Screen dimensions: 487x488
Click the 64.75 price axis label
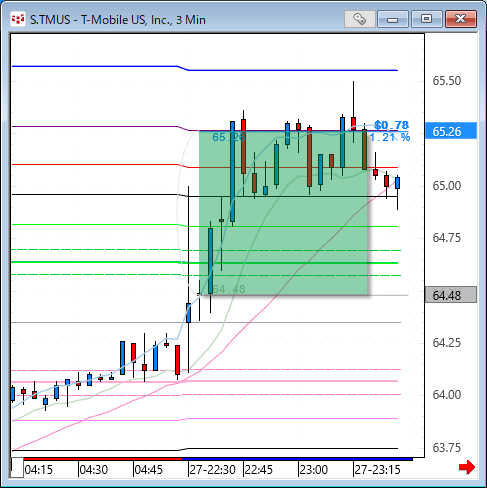[x=447, y=238]
